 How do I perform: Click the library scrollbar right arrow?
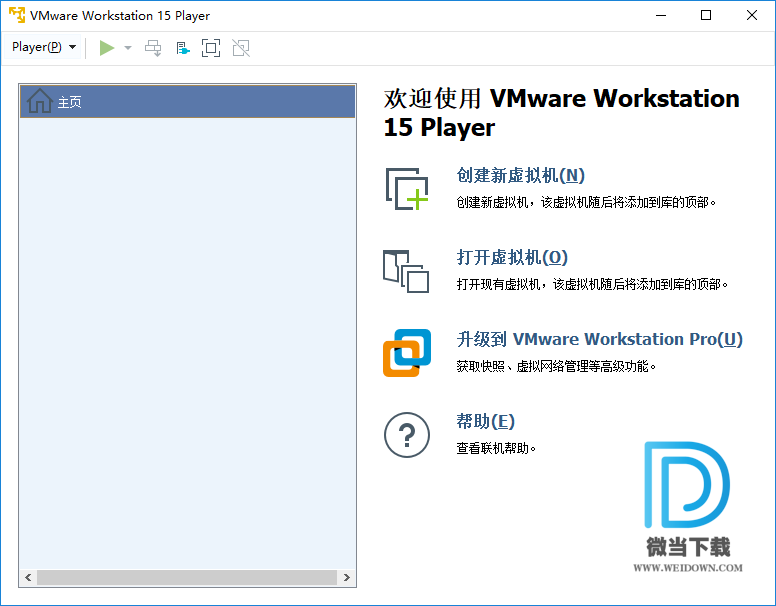tap(346, 577)
